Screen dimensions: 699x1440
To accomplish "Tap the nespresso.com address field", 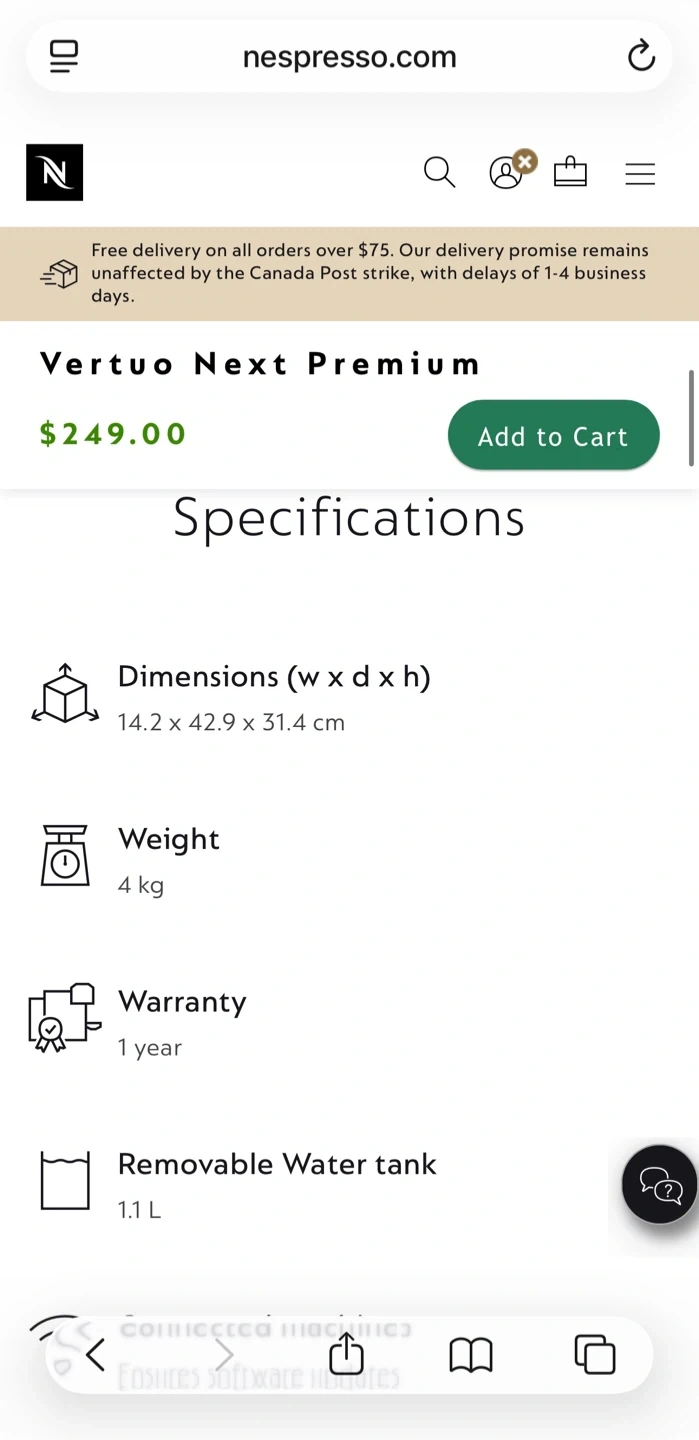I will [x=349, y=57].
